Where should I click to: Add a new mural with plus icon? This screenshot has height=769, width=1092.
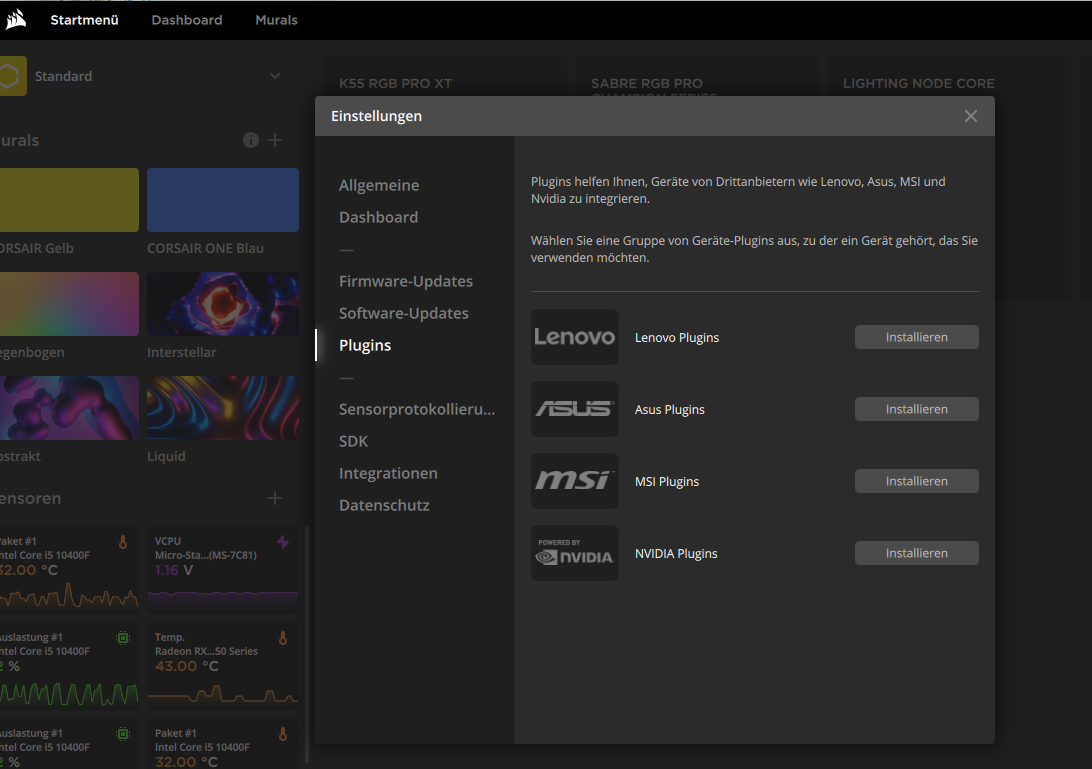[x=275, y=140]
